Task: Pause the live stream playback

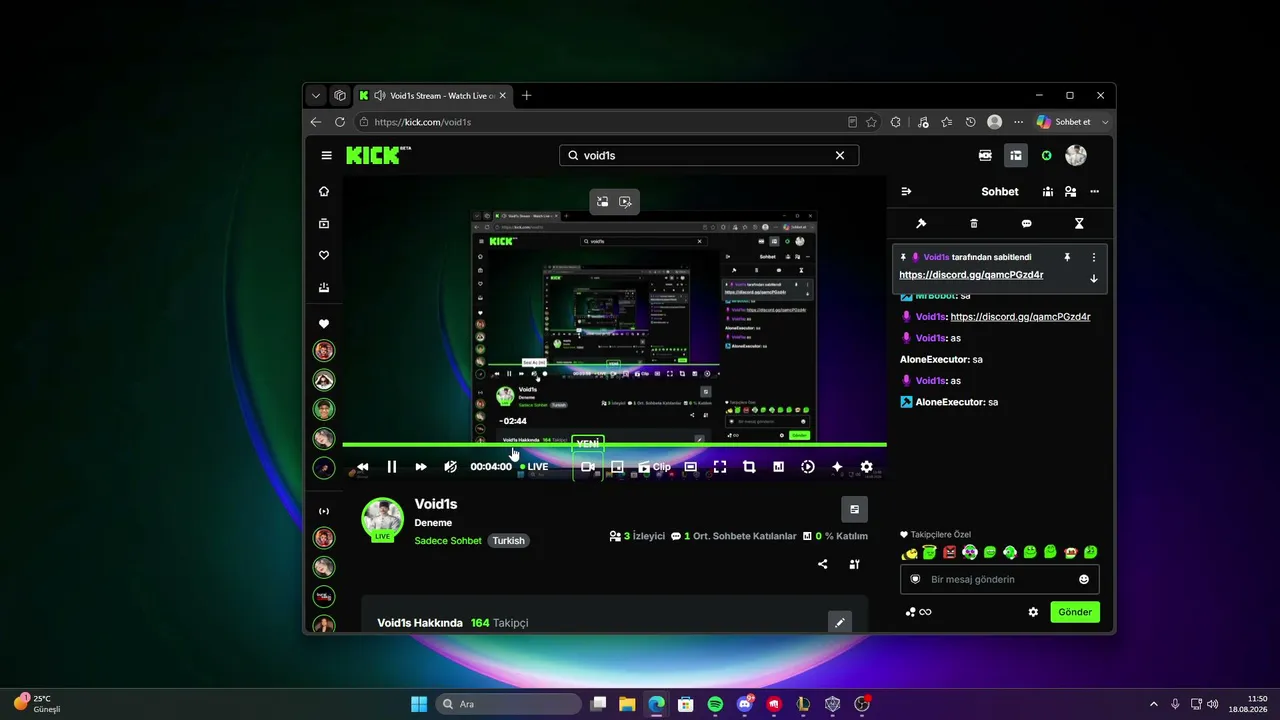Action: pos(392,467)
